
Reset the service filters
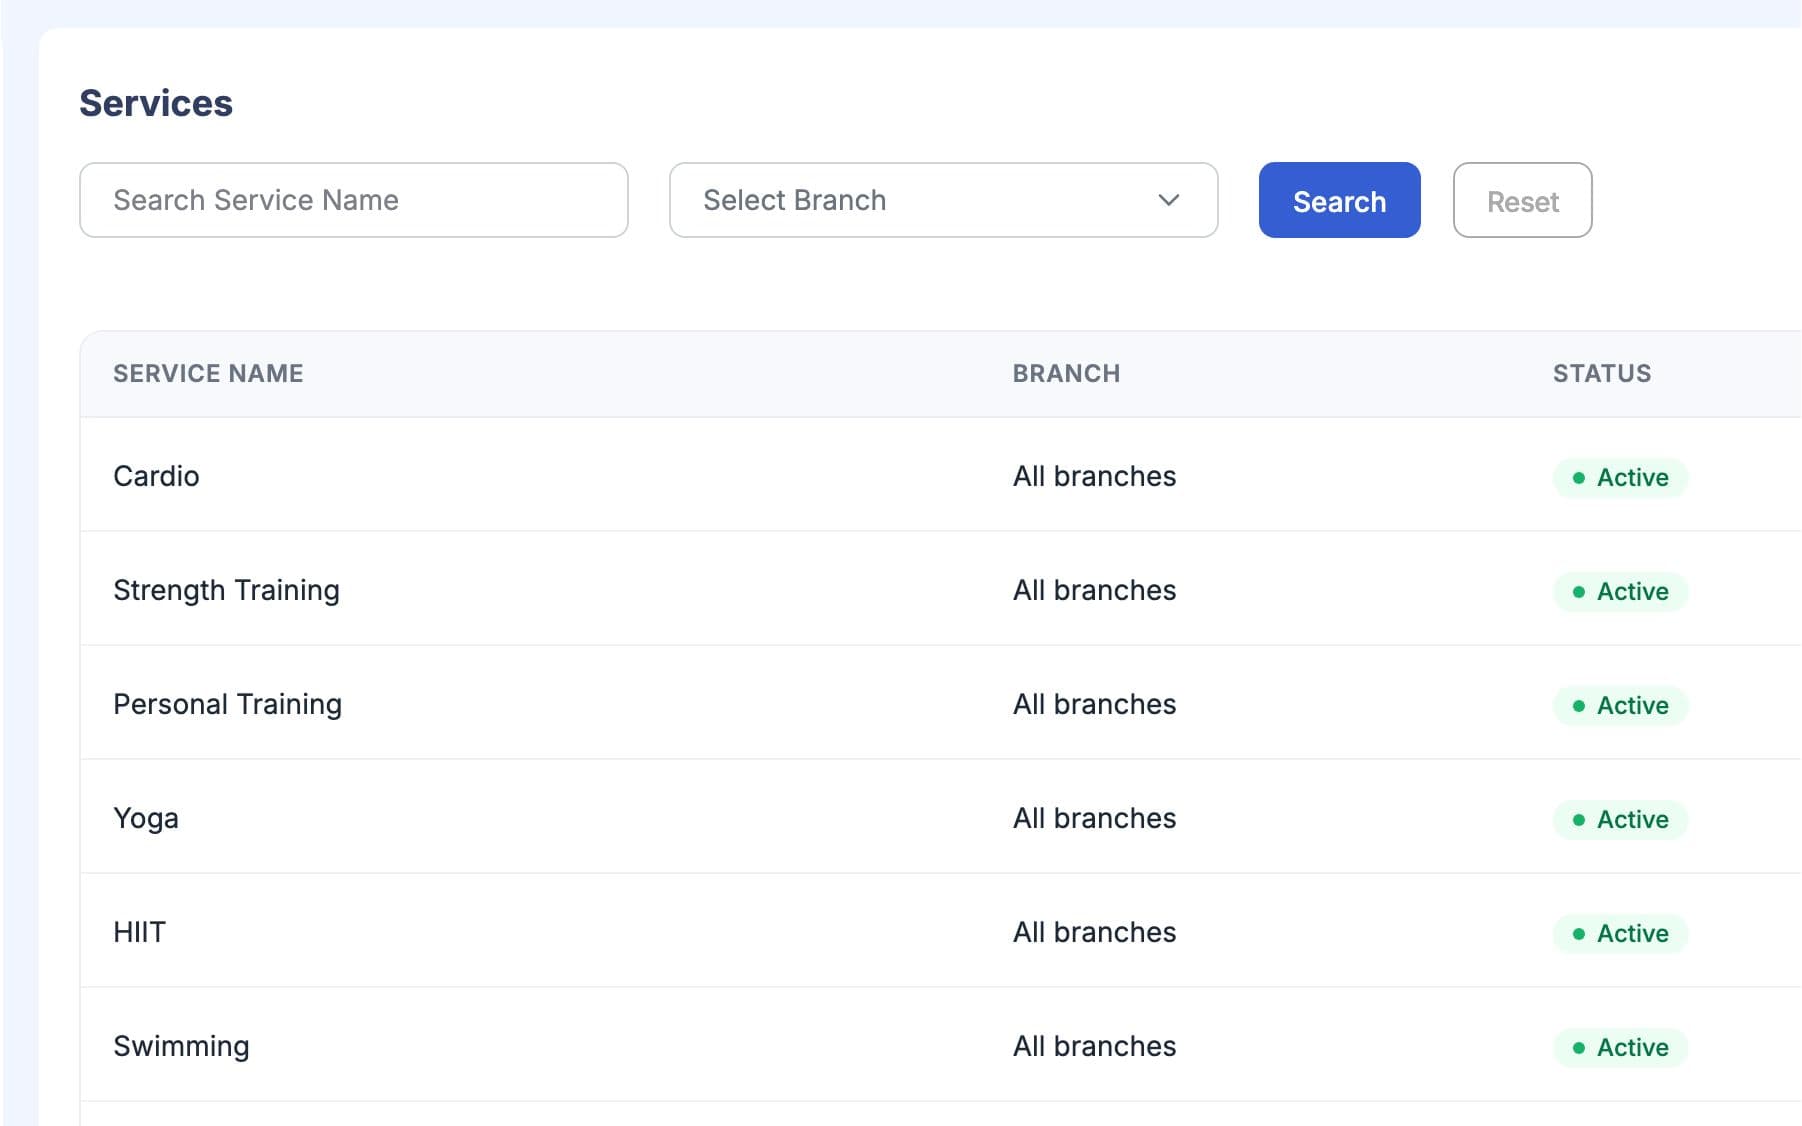coord(1522,200)
